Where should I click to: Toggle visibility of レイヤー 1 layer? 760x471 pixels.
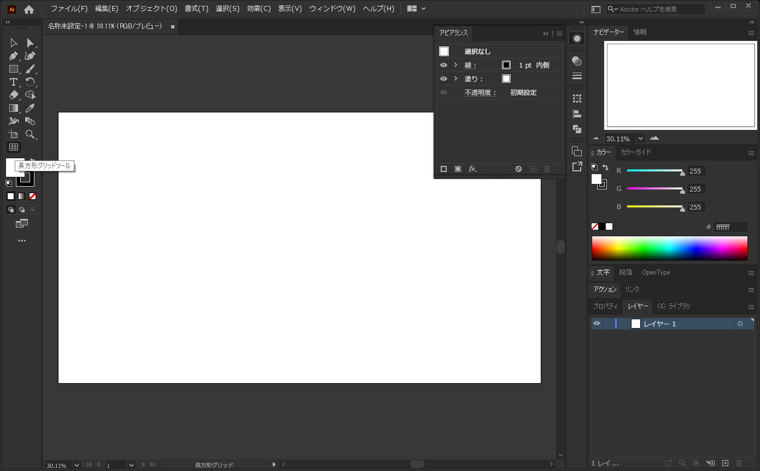[597, 324]
